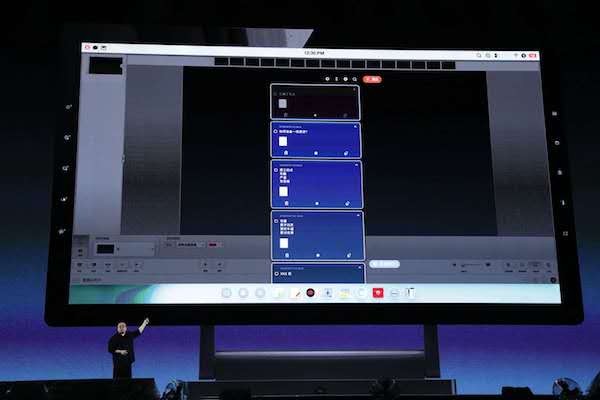Open the dark red round app in the dock
This screenshot has height=400, width=600.
click(311, 293)
